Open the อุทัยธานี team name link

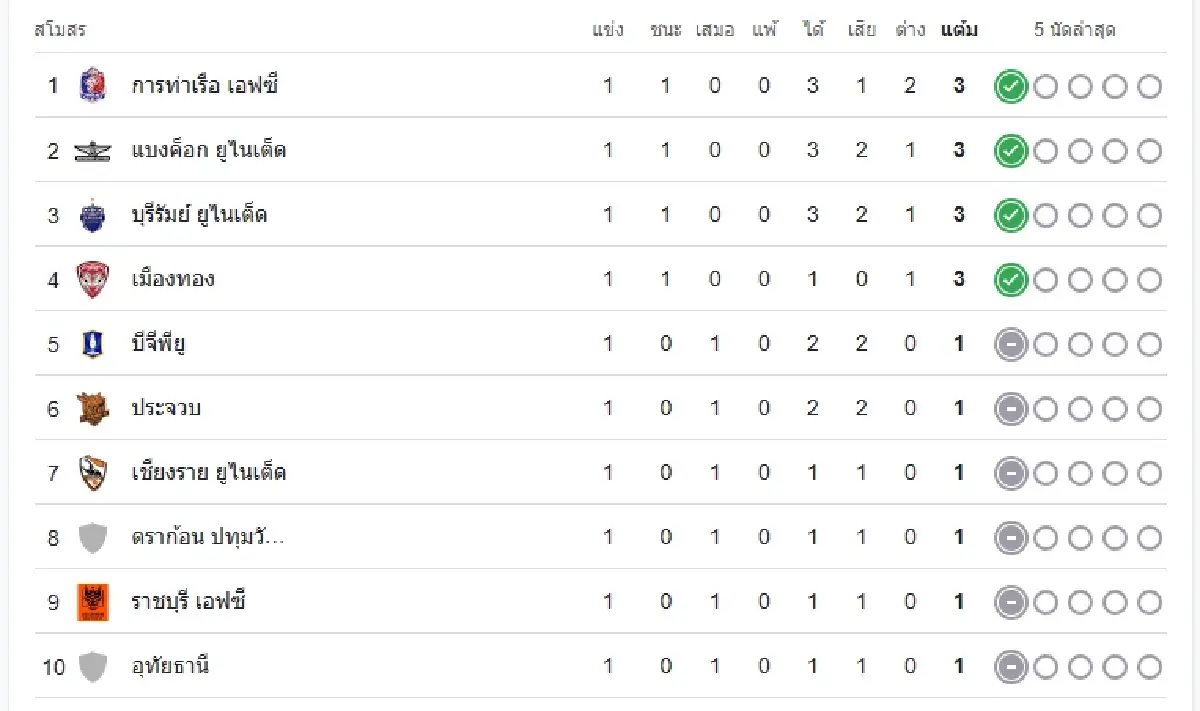tap(170, 666)
